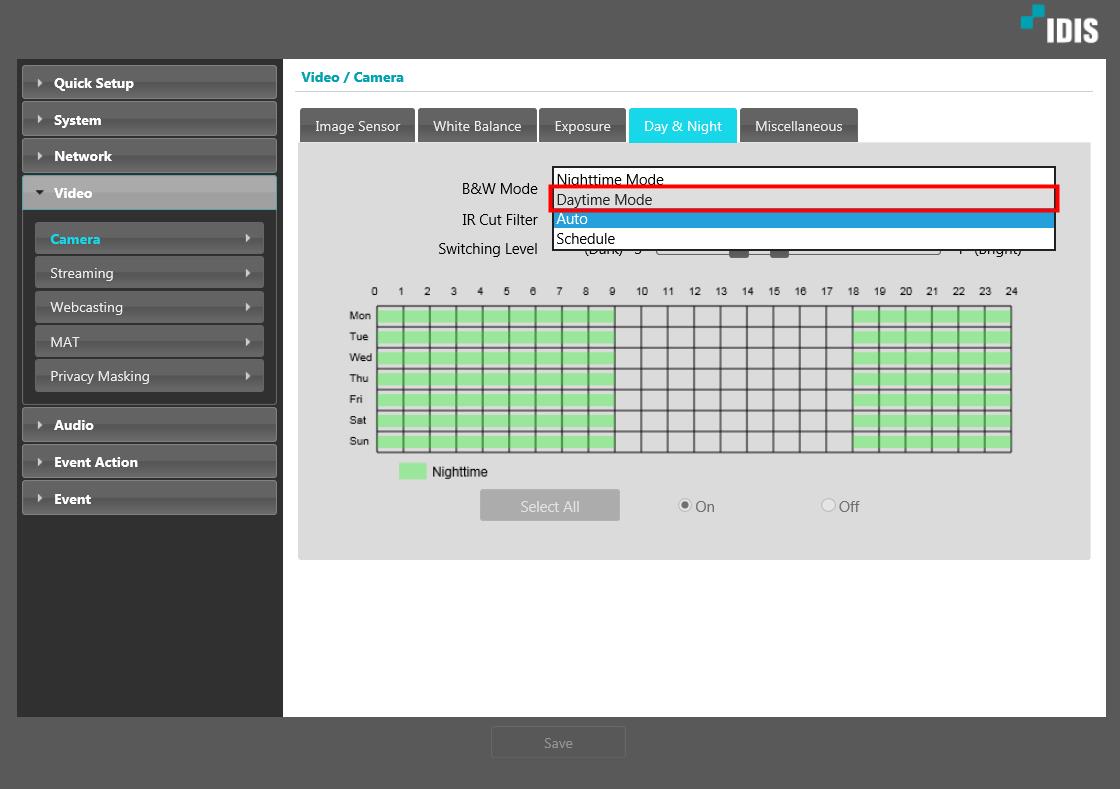Screen dimensions: 1120x789
Task: Switch to the Miscellaneous tab
Action: [799, 126]
